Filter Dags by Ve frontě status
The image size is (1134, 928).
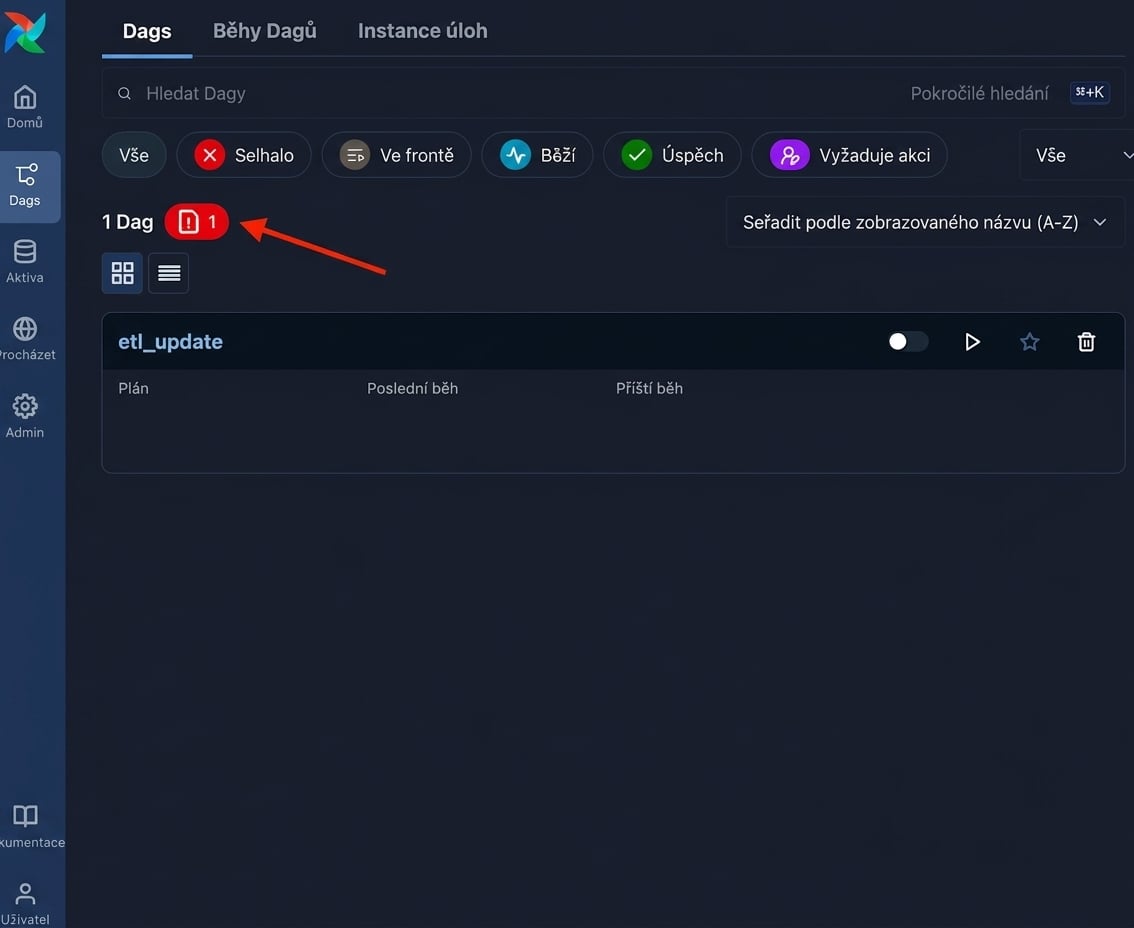[x=396, y=156]
